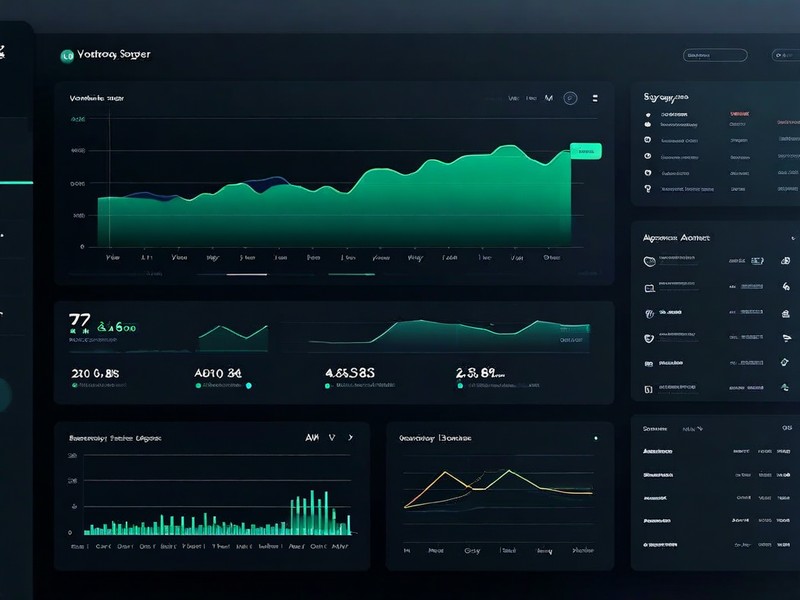Click the red highlighted value in the top services row
Image resolution: width=800 pixels, height=600 pixels.
[739, 113]
